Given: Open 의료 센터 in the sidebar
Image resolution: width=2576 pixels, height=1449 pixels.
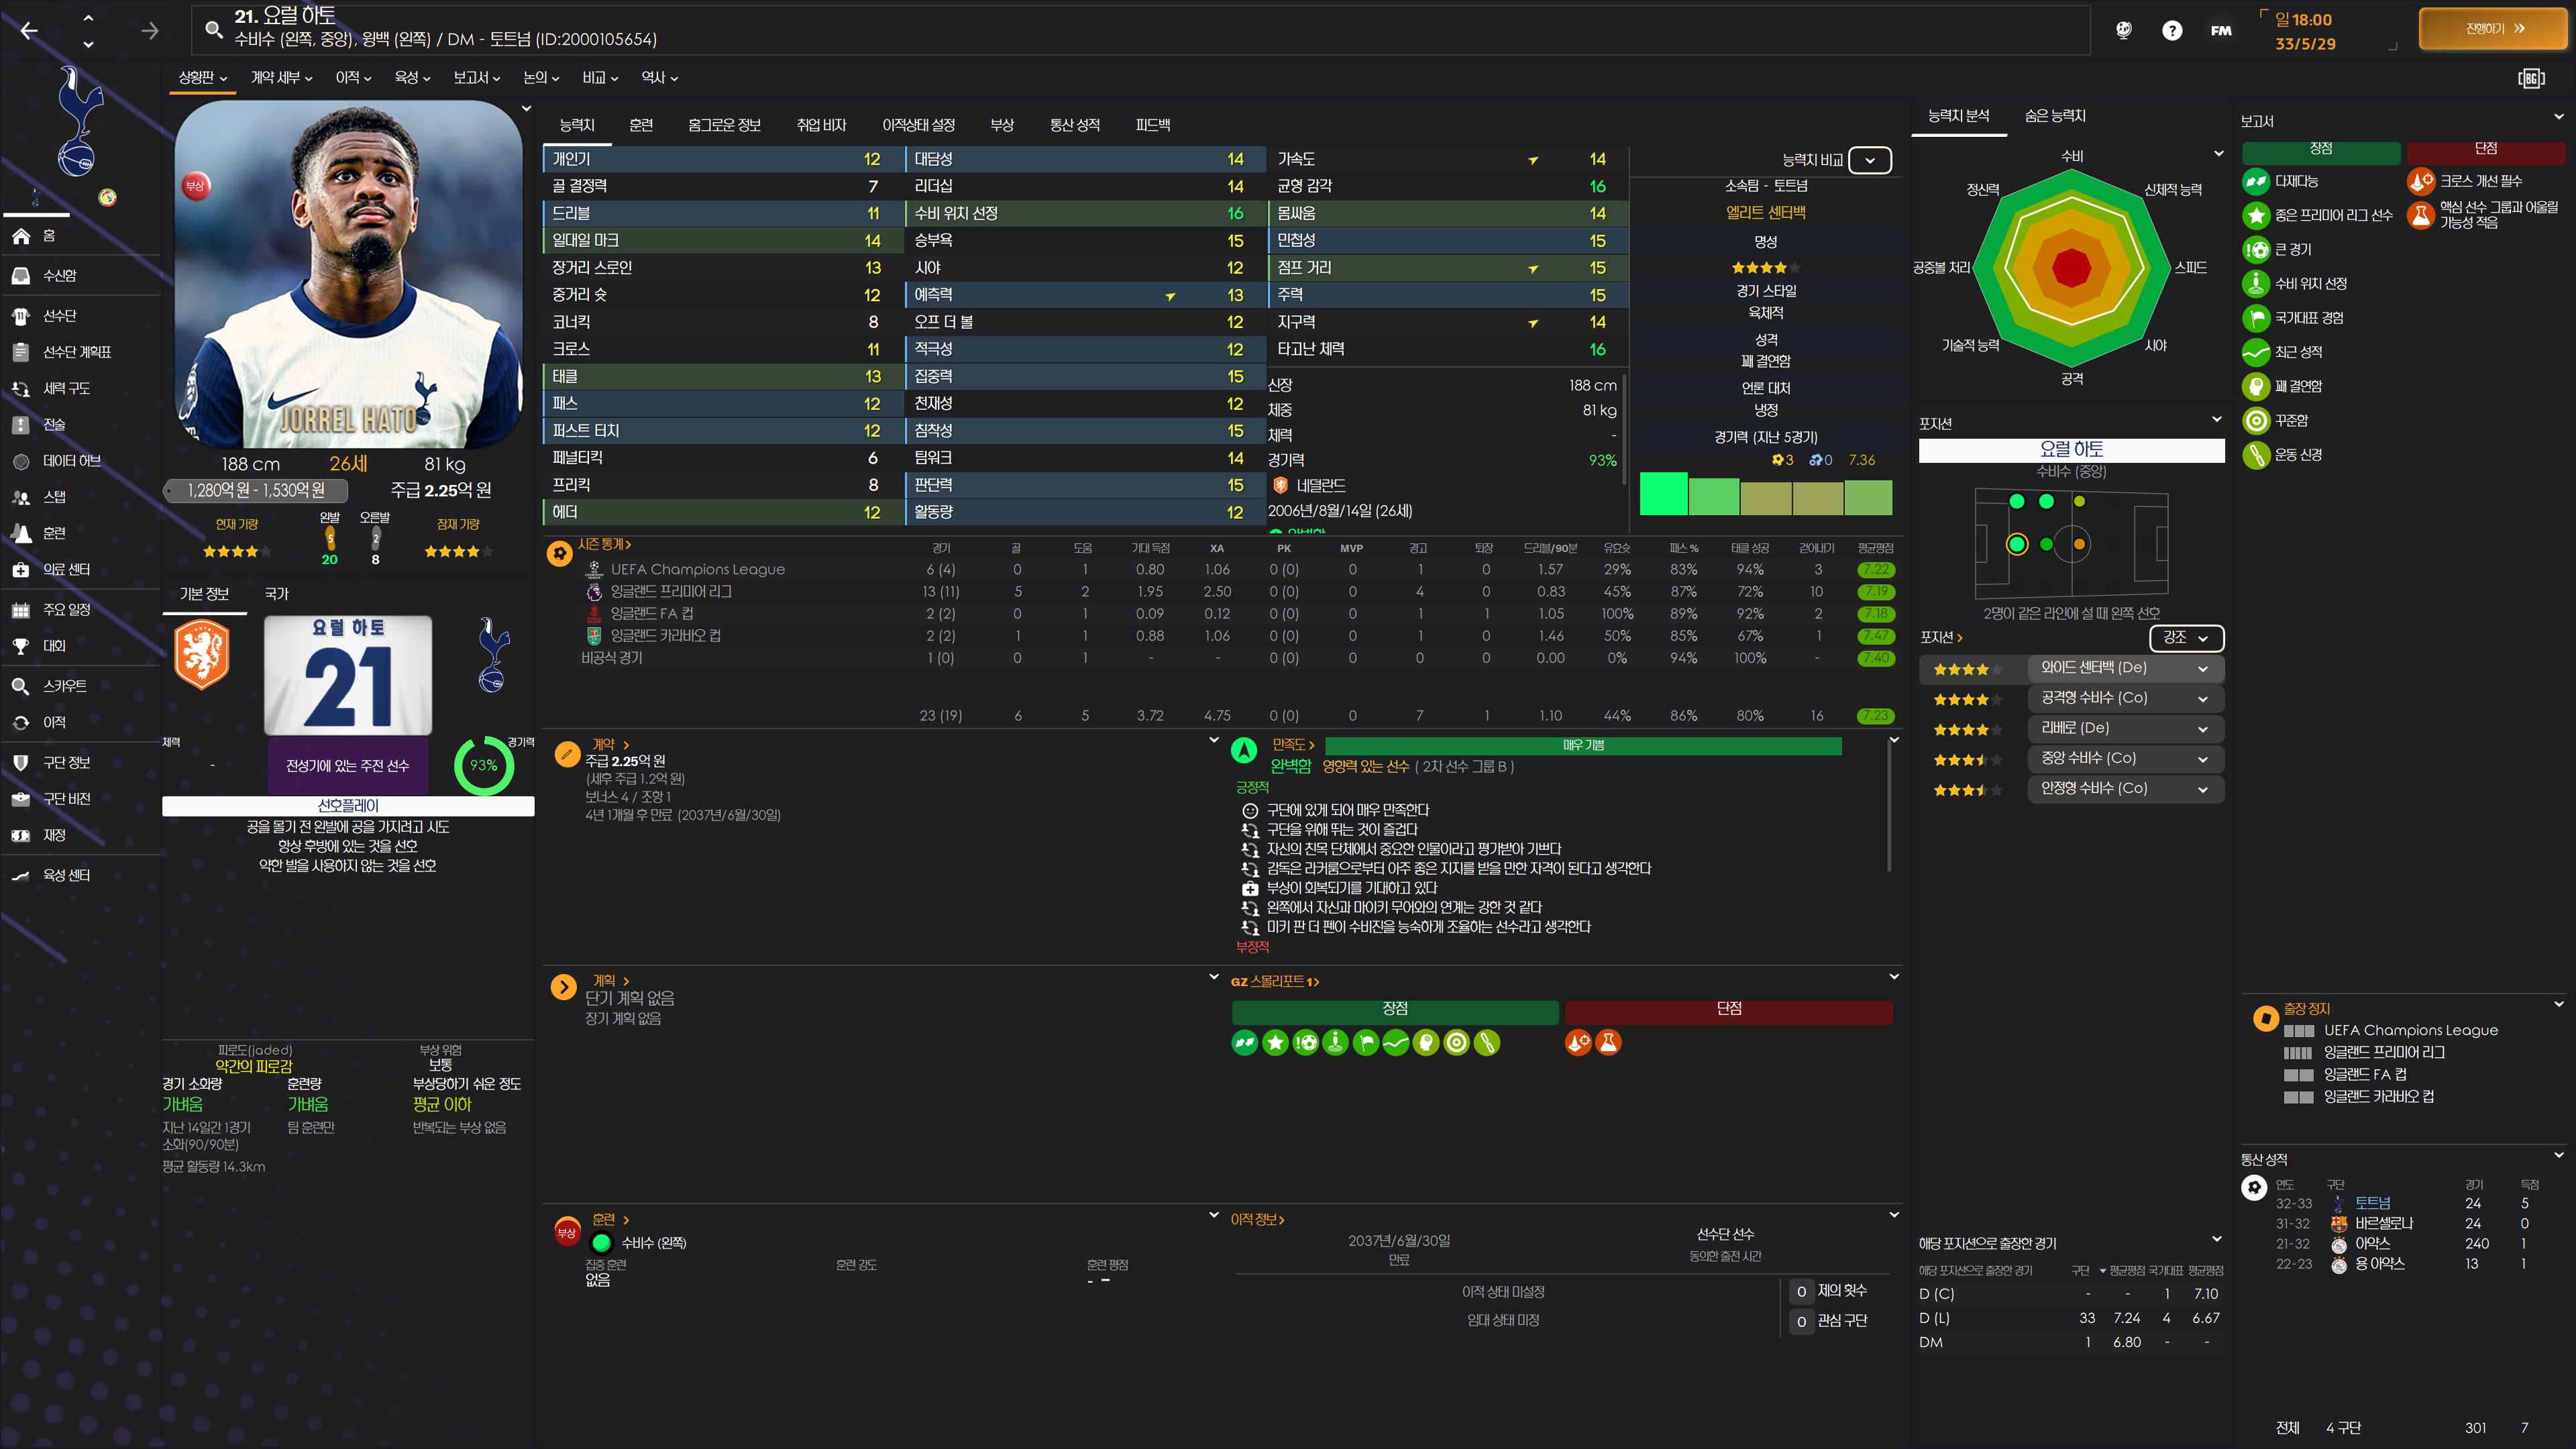Looking at the screenshot, I should [66, 569].
